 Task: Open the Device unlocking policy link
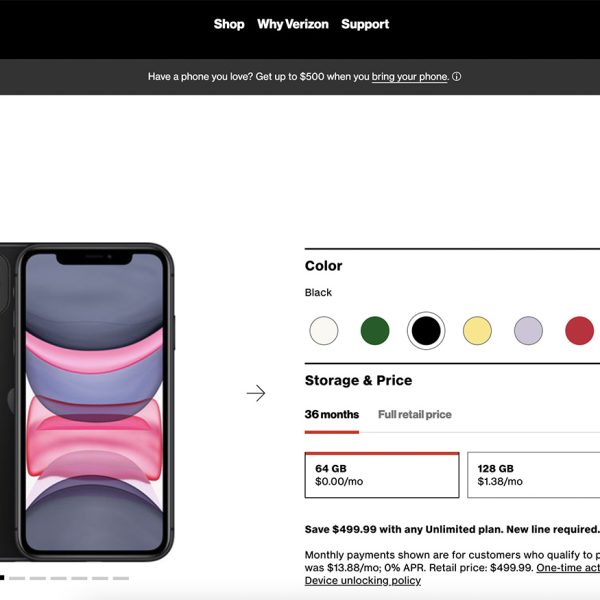pyautogui.click(x=363, y=580)
